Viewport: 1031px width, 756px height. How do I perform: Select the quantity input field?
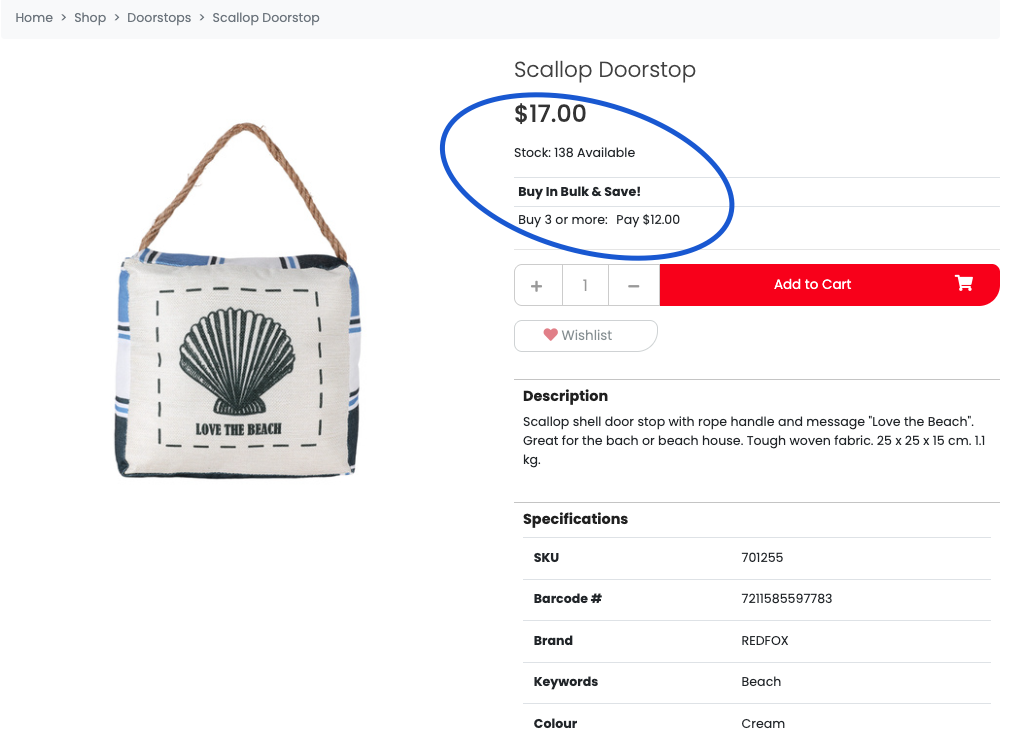[585, 284]
